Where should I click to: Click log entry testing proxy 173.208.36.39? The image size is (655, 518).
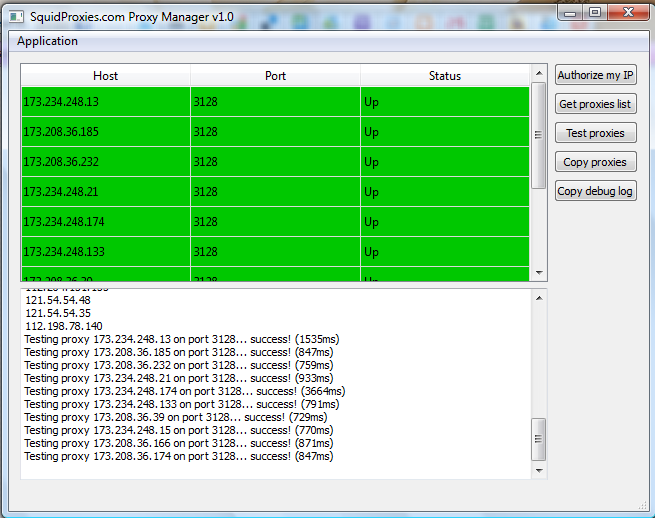[x=176, y=417]
